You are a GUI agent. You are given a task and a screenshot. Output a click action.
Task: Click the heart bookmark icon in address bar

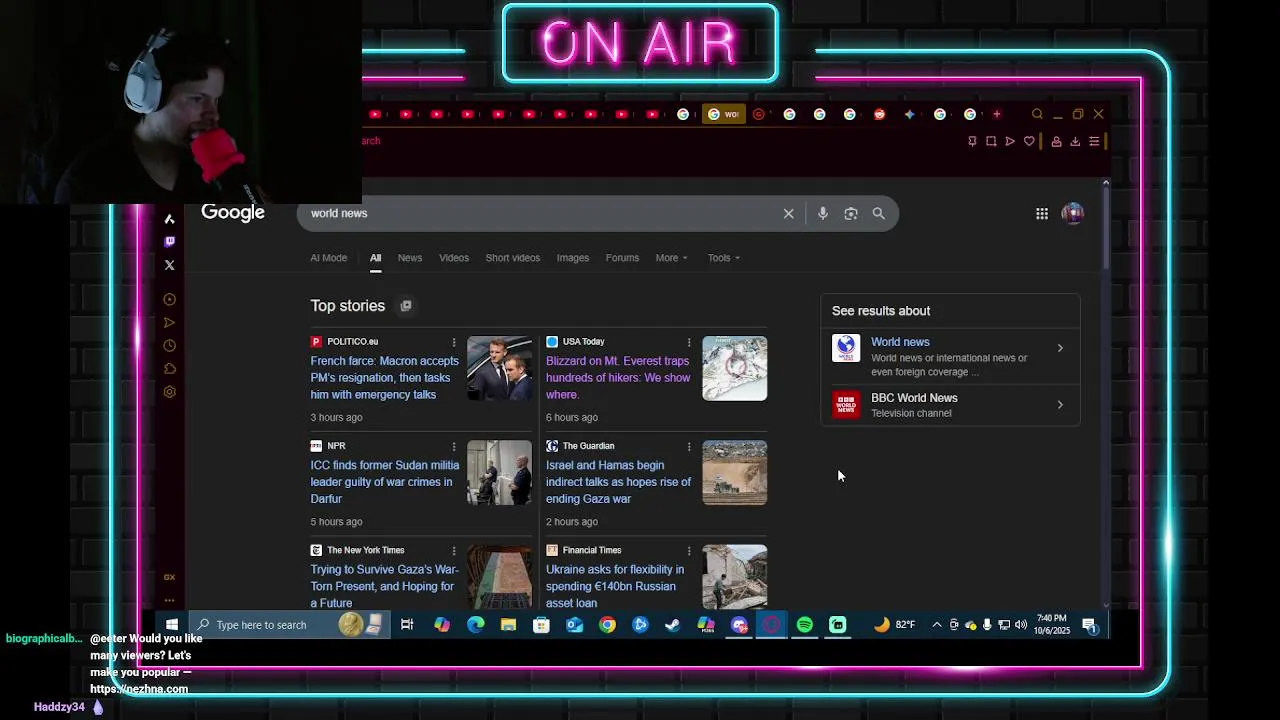[x=1029, y=141]
